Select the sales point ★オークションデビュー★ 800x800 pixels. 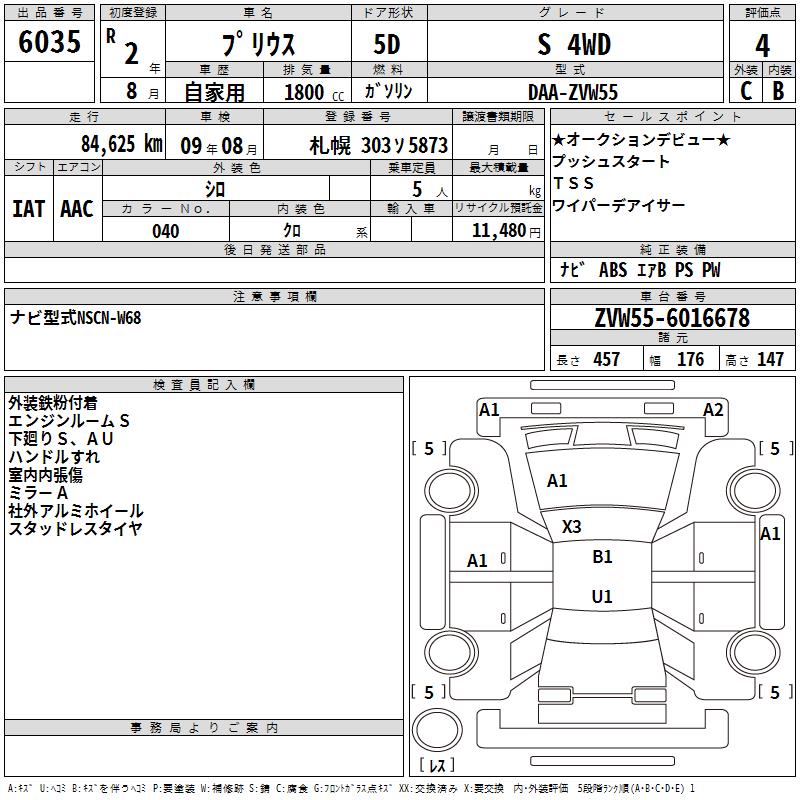641,139
